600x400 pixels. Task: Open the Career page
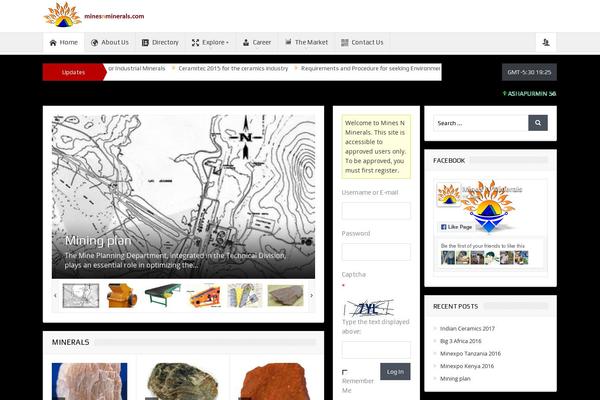[x=257, y=42]
